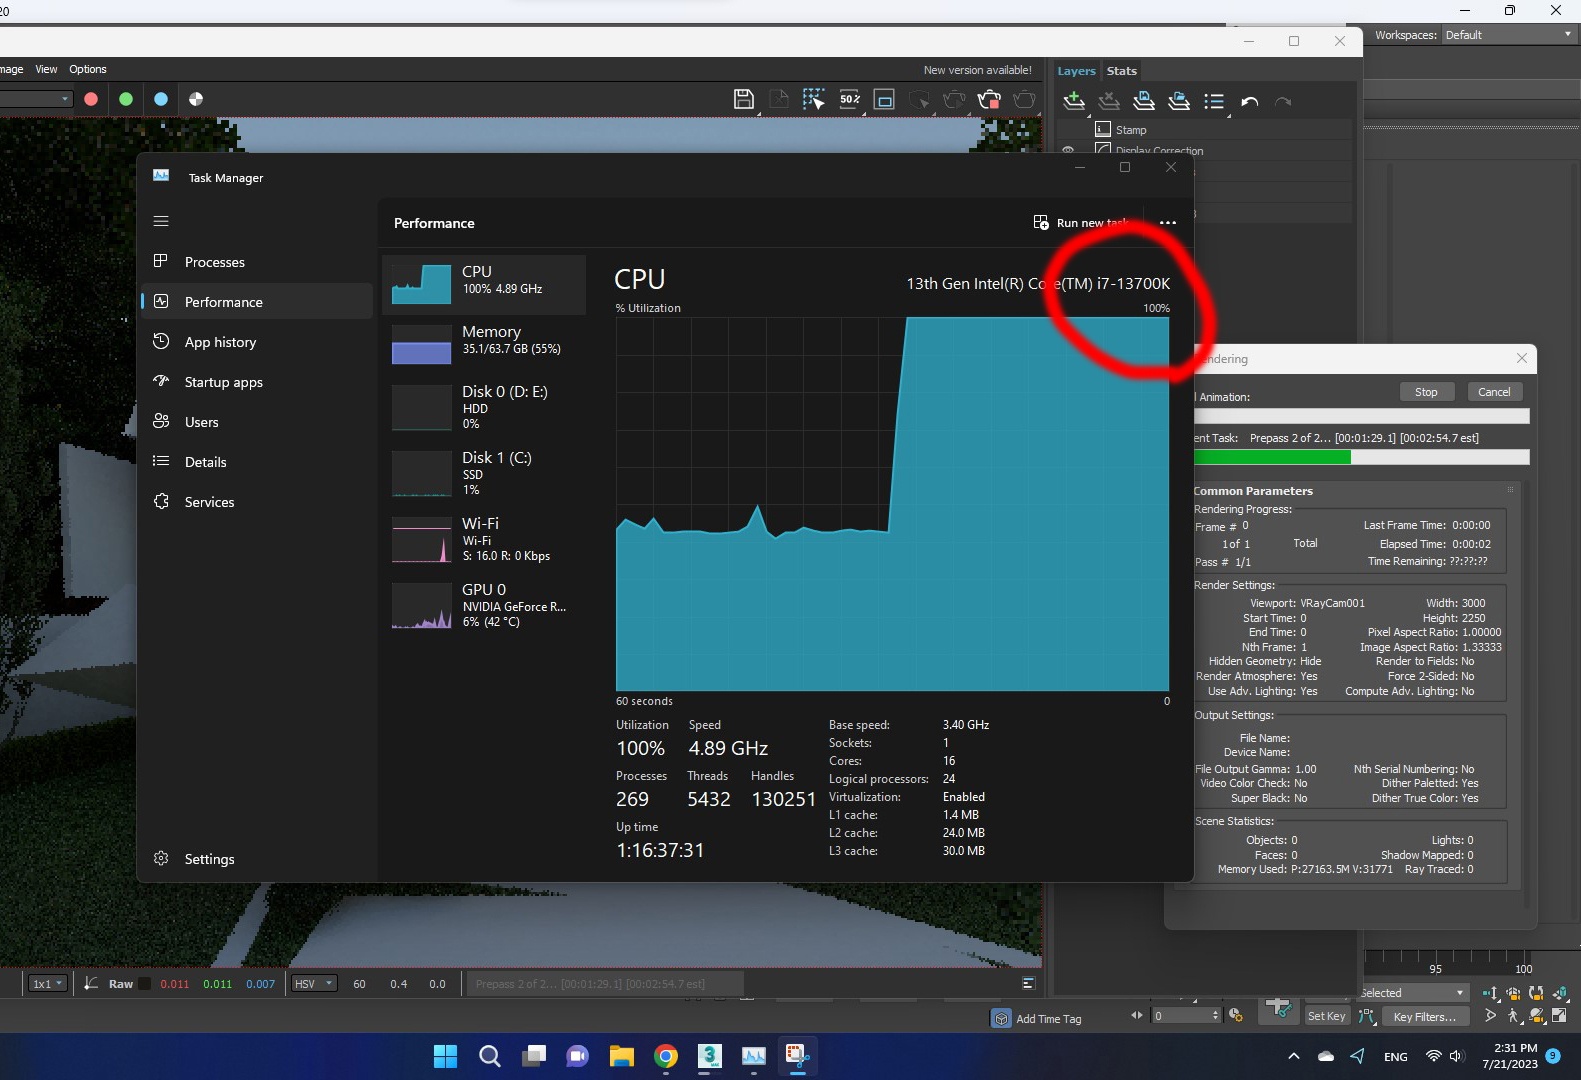The width and height of the screenshot is (1581, 1080).
Task: Open Users page in Task Manager
Action: [x=256, y=422]
